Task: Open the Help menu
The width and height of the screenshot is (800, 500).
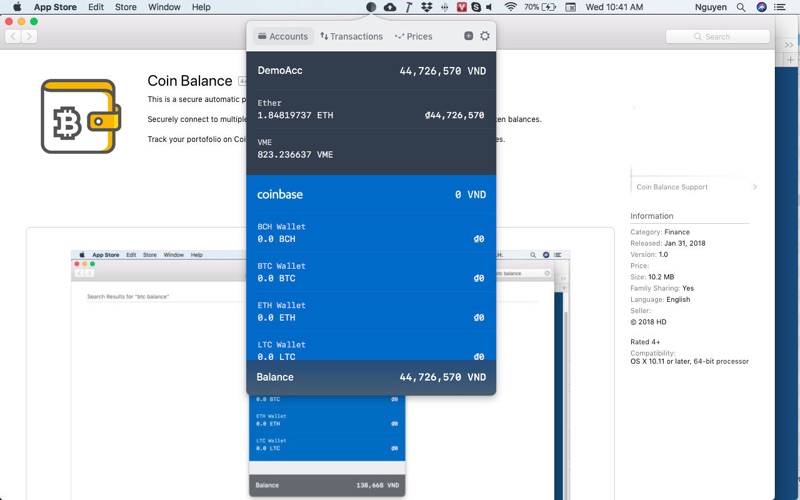Action: (201, 7)
